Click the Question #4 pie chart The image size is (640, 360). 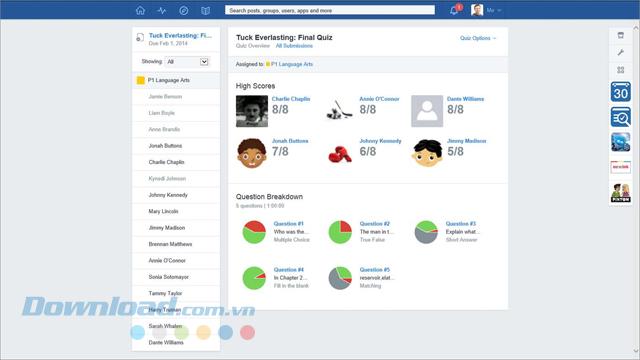[254, 278]
